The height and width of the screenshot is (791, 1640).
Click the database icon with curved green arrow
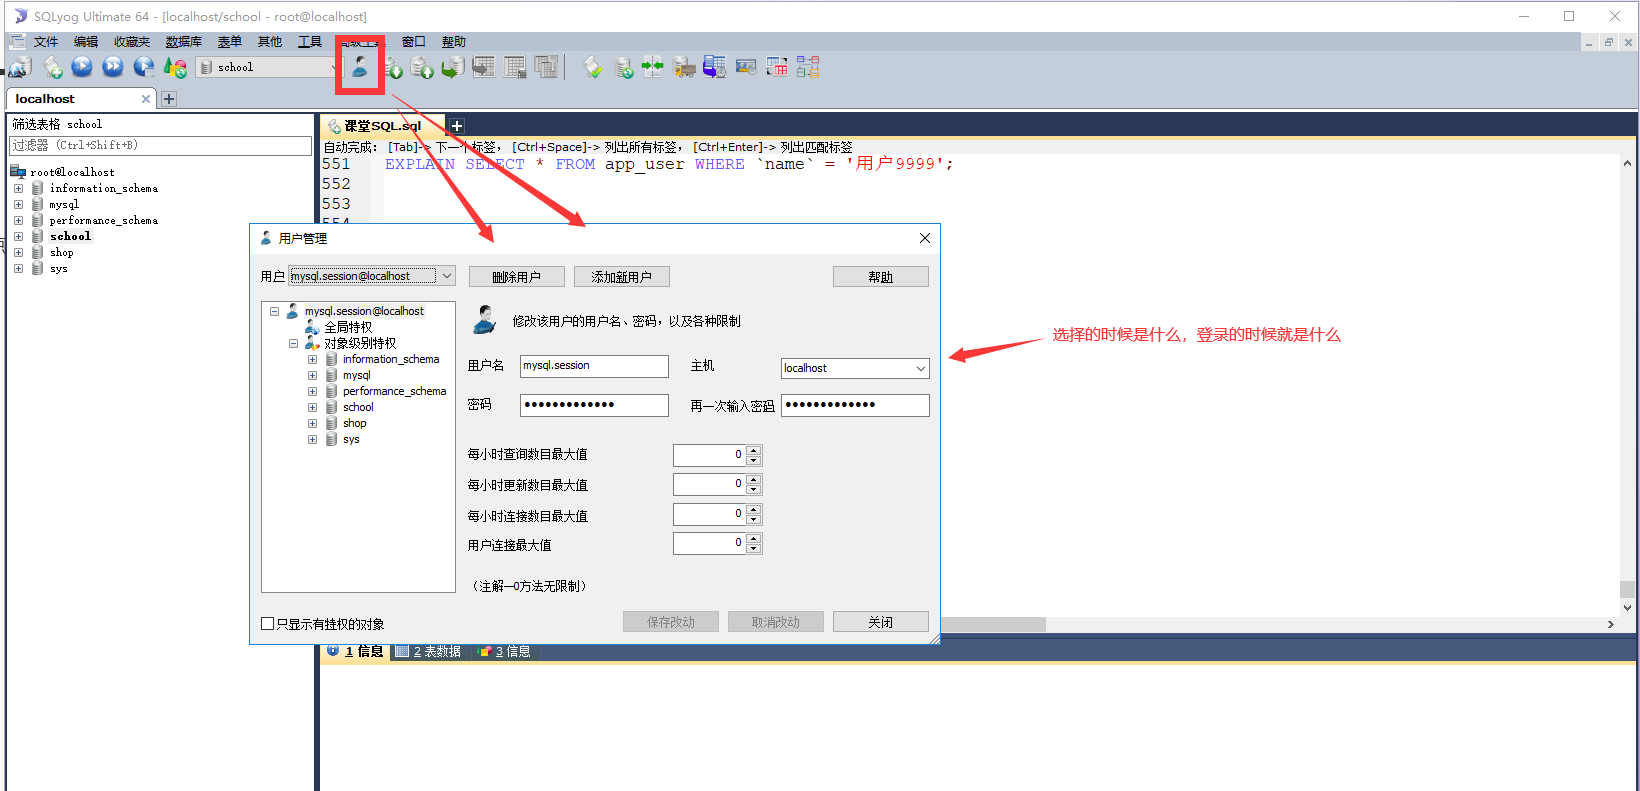tap(453, 67)
